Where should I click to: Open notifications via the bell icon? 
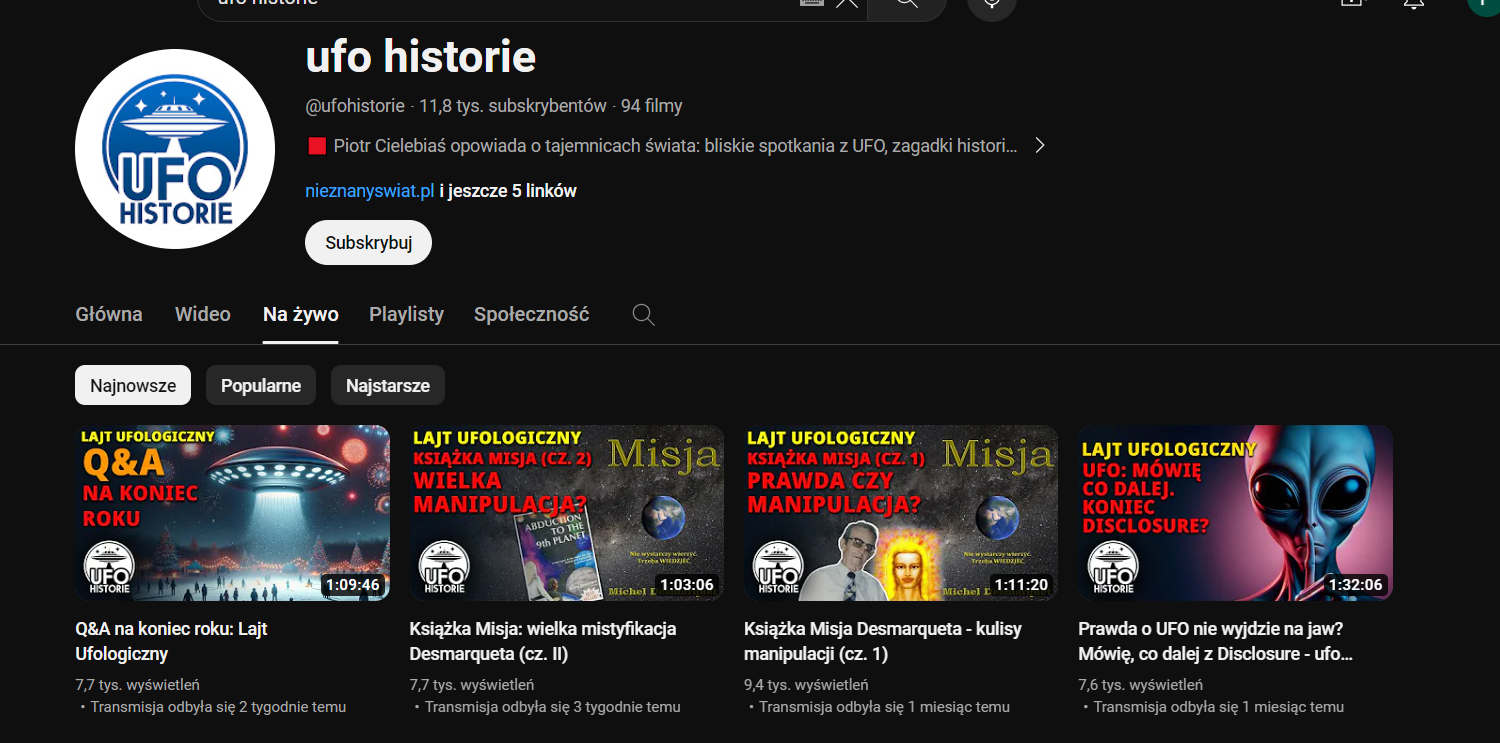point(1413,4)
